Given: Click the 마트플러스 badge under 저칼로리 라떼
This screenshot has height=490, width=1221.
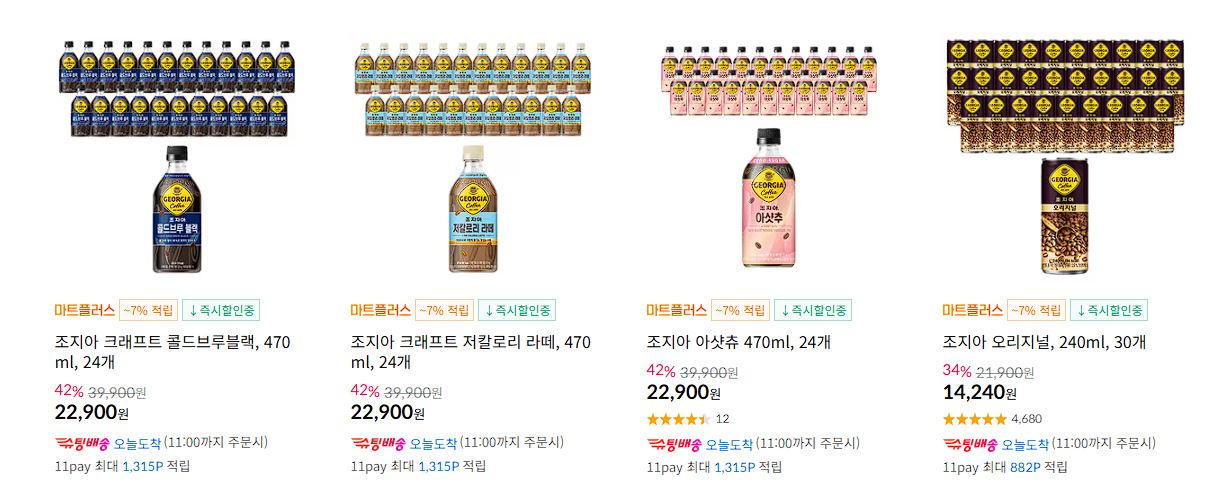Looking at the screenshot, I should pos(381,310).
